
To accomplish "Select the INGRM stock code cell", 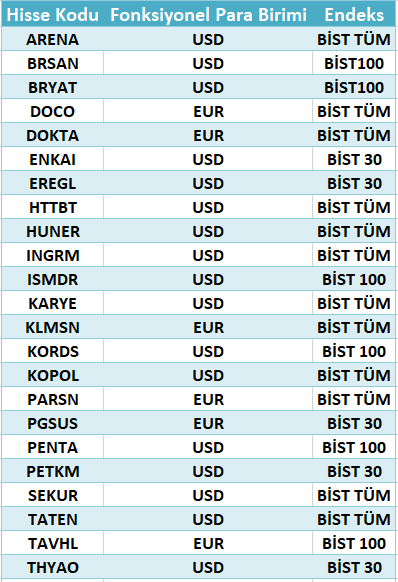I will [53, 255].
